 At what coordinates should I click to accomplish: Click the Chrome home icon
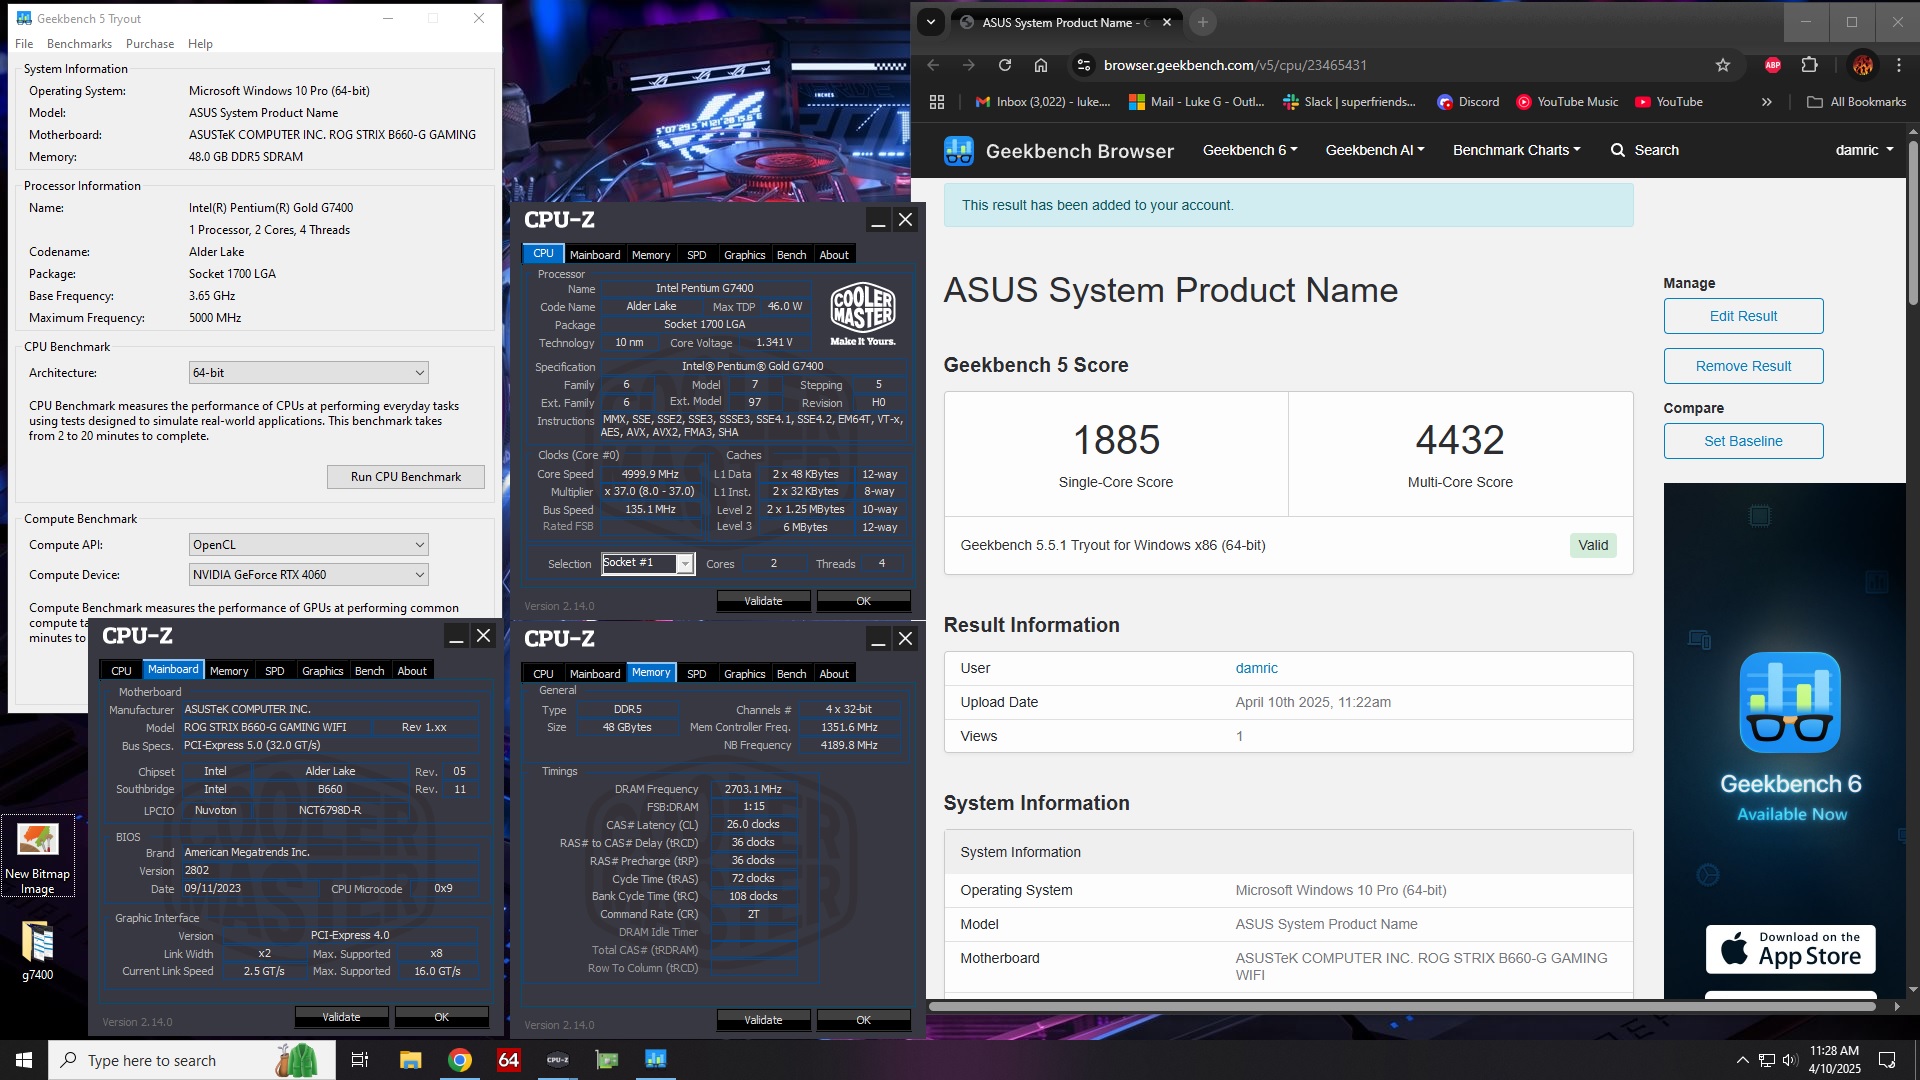click(1041, 65)
